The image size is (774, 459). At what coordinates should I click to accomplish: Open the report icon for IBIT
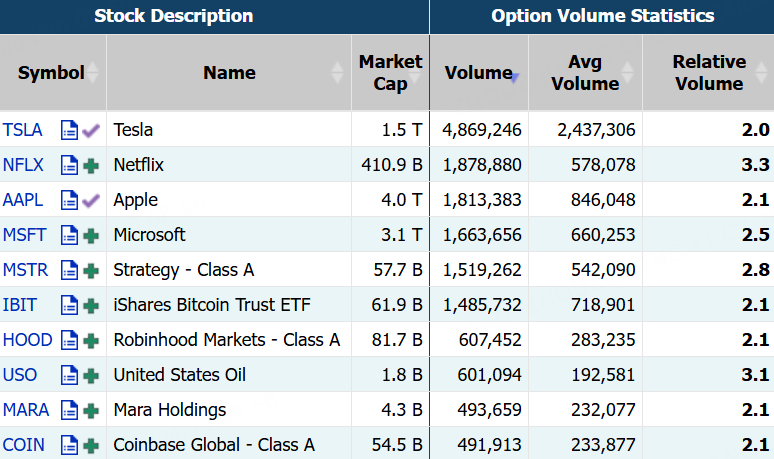pyautogui.click(x=69, y=306)
